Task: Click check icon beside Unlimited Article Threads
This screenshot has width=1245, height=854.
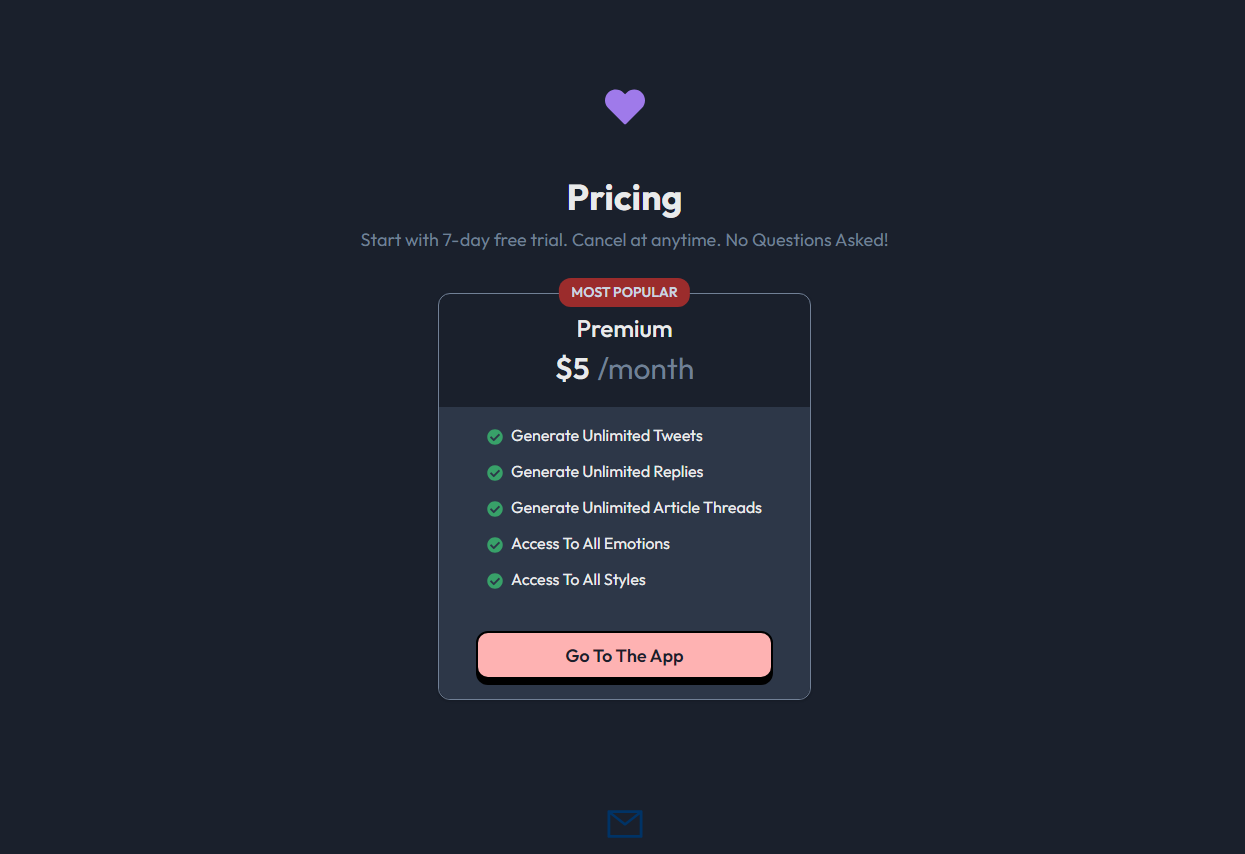Action: pos(494,508)
